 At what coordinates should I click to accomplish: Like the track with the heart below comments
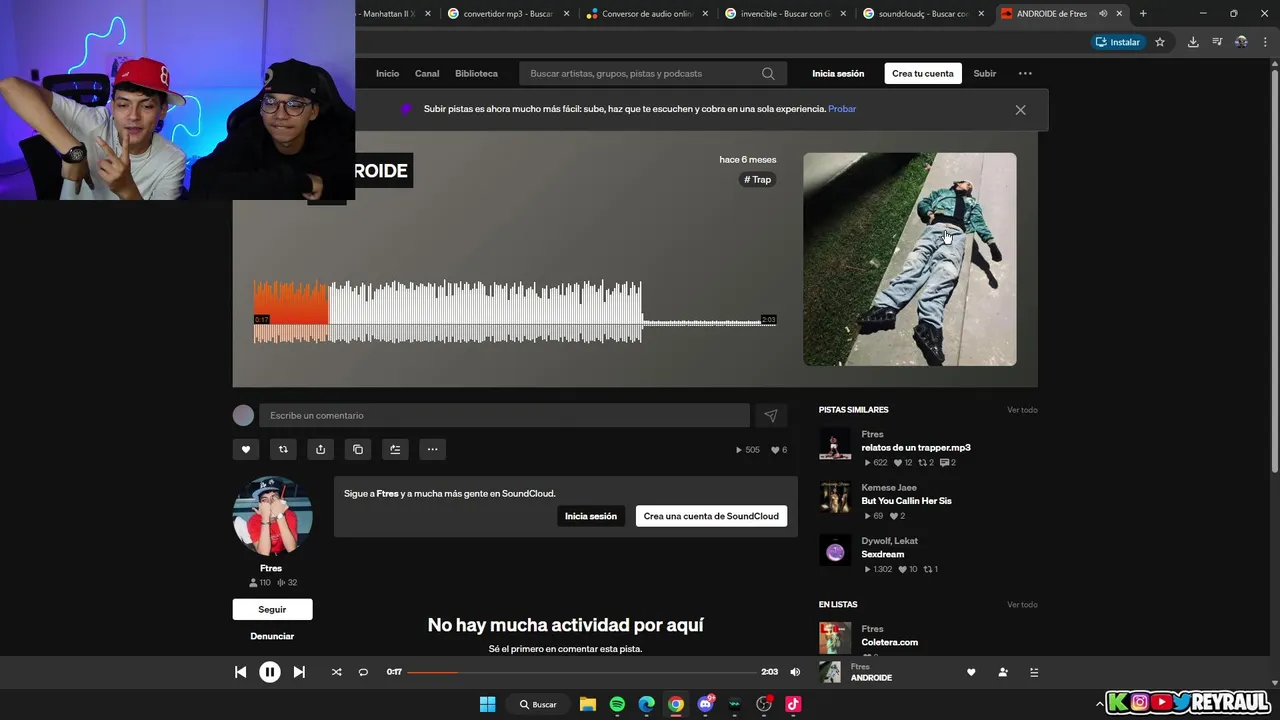(x=245, y=449)
